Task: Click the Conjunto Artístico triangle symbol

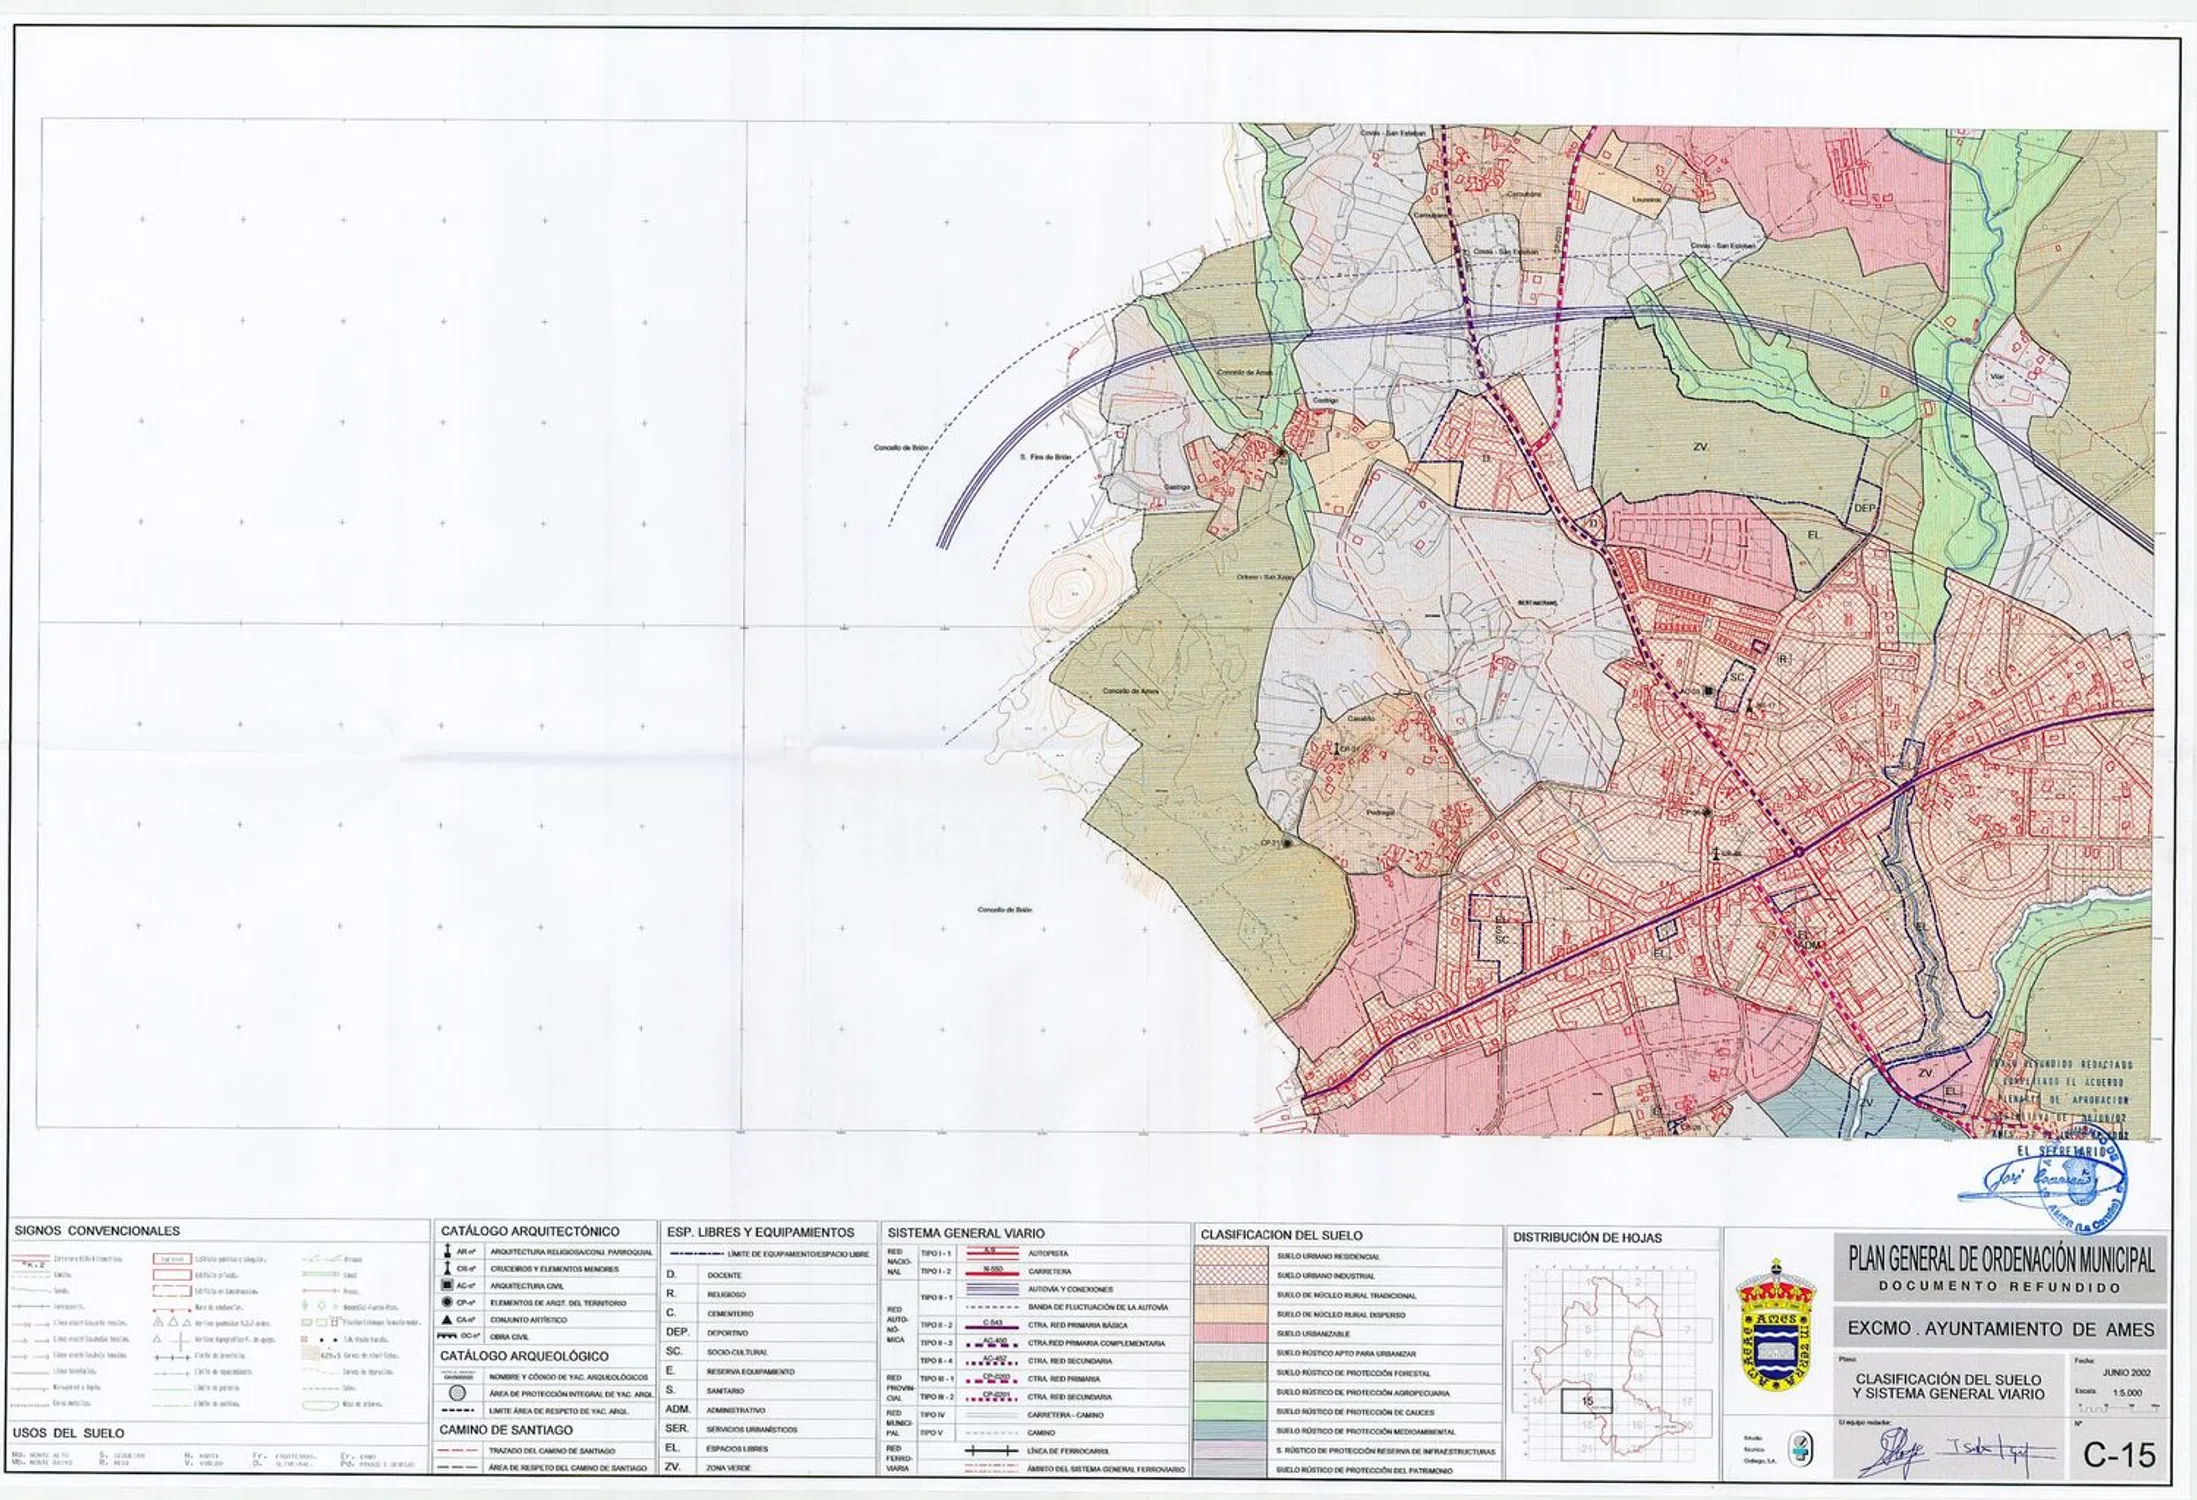Action: pyautogui.click(x=448, y=1320)
